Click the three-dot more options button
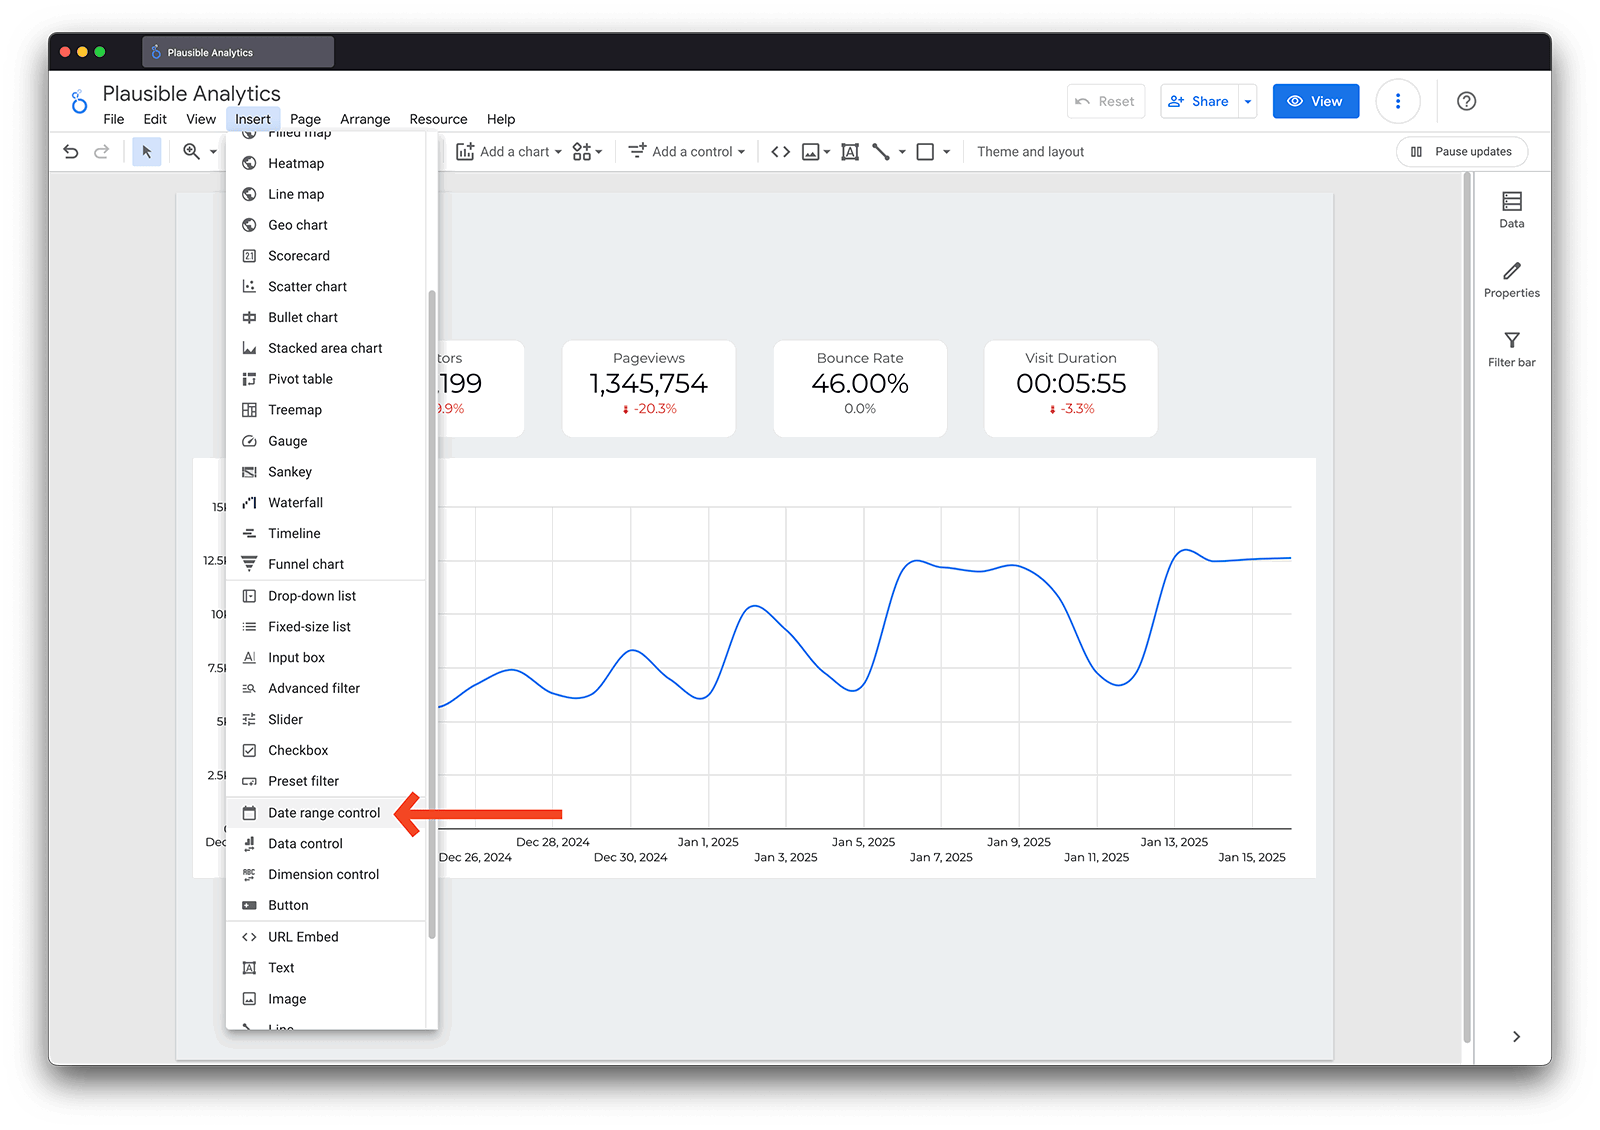This screenshot has width=1600, height=1130. 1397,101
